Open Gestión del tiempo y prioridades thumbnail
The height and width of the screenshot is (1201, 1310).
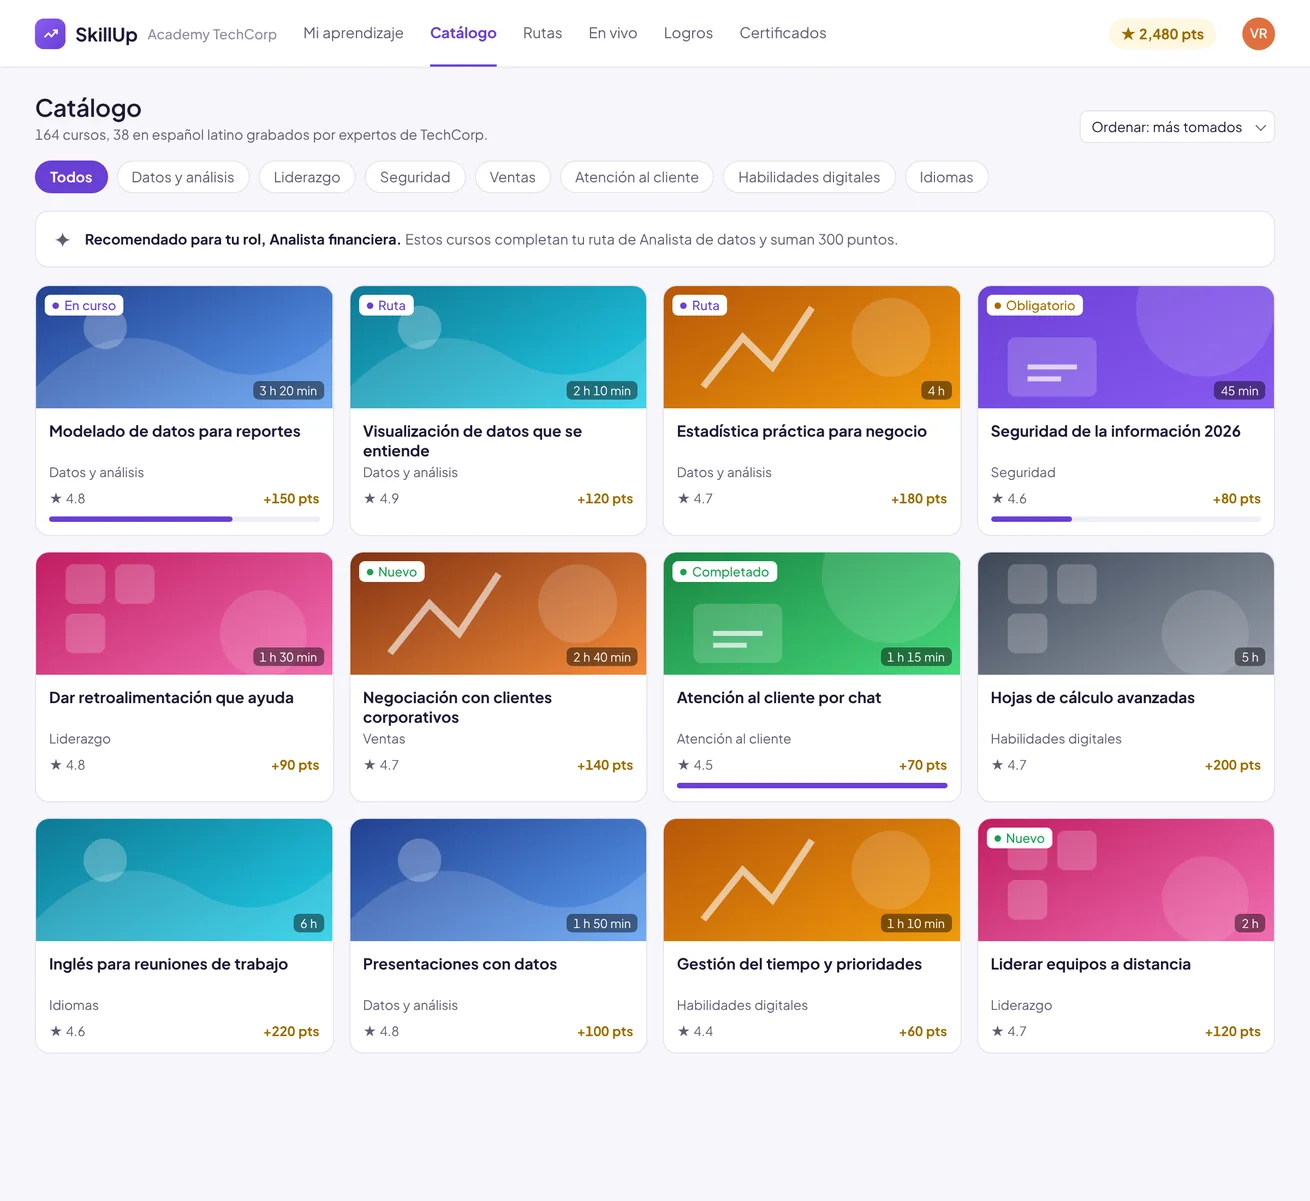click(812, 880)
